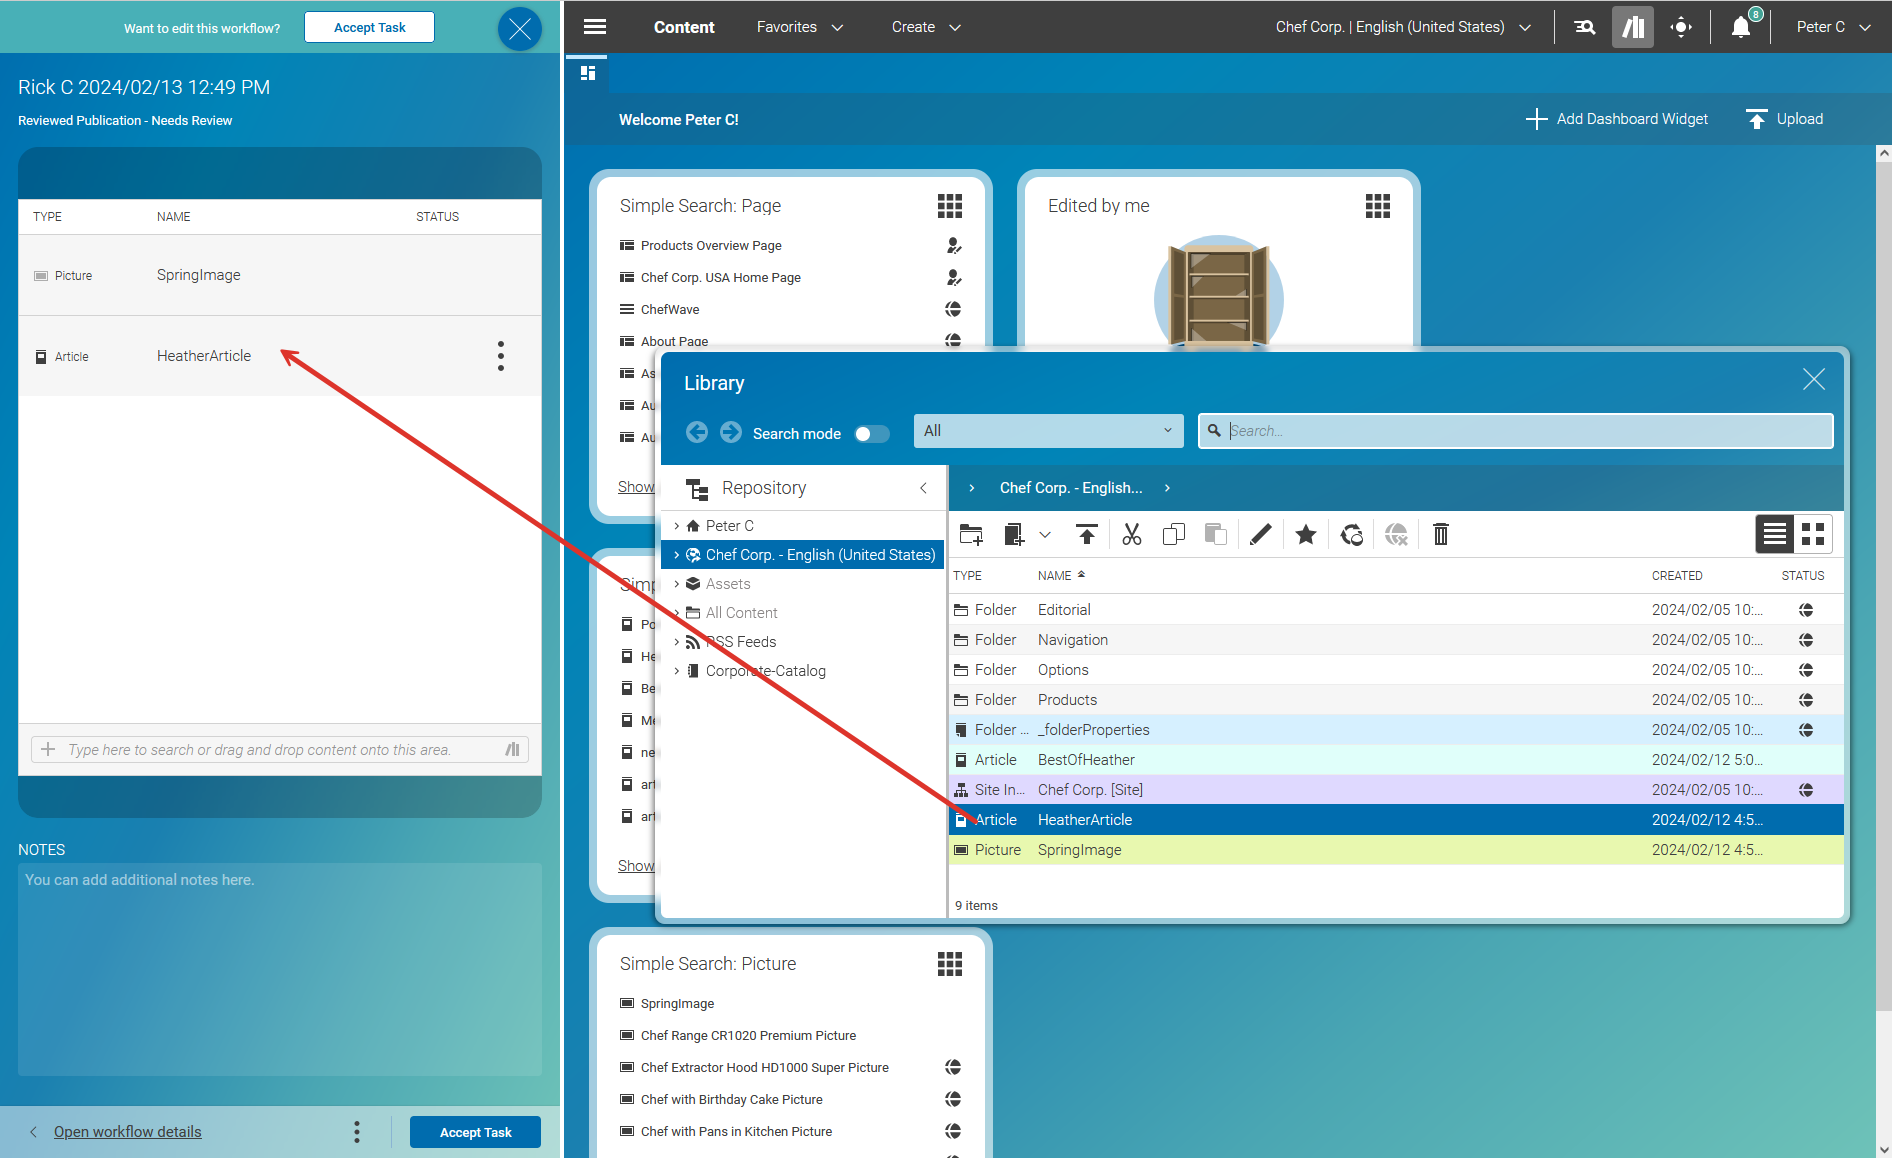1892x1158 pixels.
Task: Click the Delete trash icon
Action: 1440,534
